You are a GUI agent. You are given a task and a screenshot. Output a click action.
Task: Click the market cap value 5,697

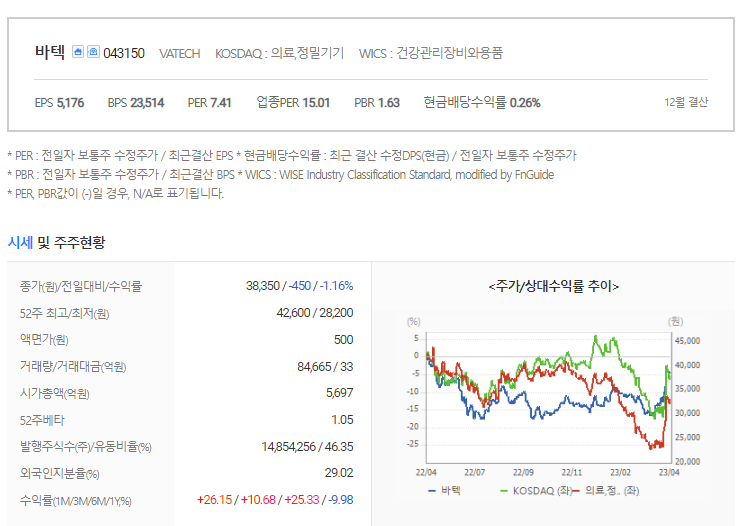[x=340, y=393]
